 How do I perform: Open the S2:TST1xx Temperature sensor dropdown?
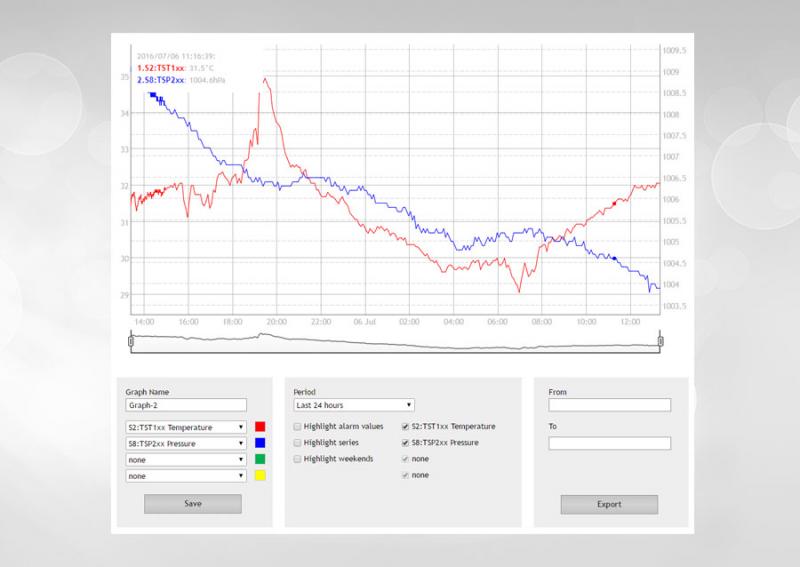click(185, 426)
